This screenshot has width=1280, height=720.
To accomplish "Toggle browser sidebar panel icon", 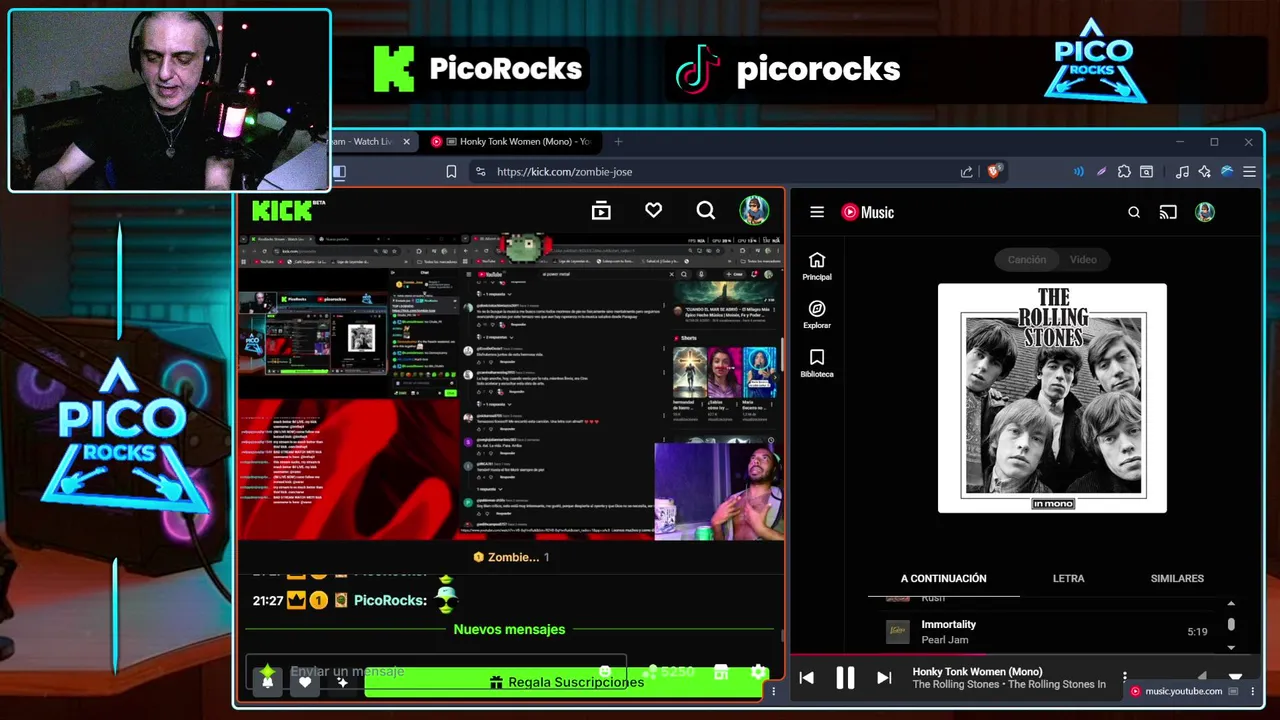I will tap(339, 172).
